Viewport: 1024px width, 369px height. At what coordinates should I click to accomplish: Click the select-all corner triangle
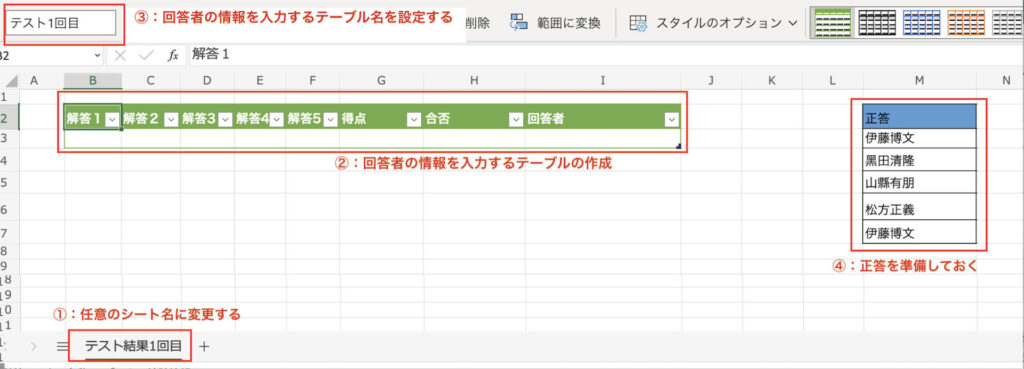coord(12,81)
